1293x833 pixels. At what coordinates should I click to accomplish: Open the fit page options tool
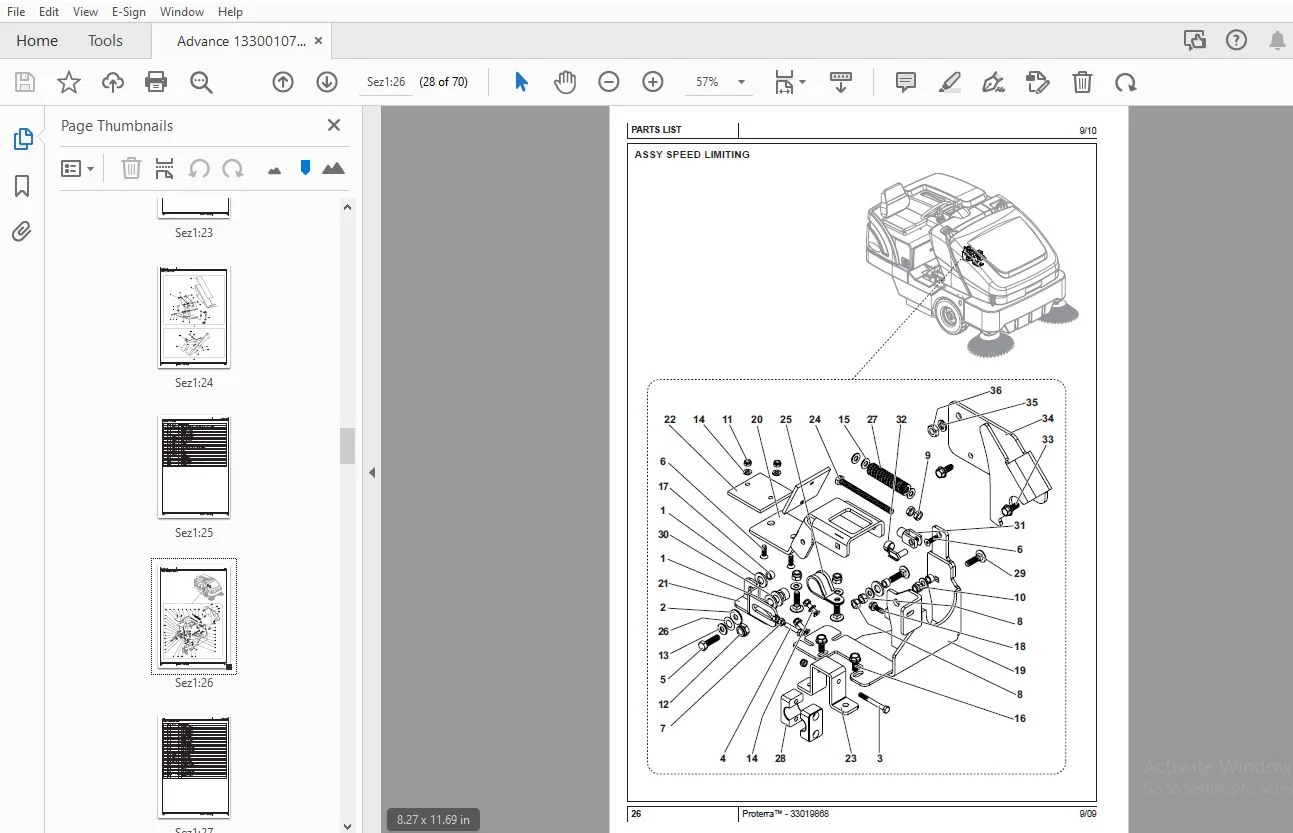[x=784, y=82]
